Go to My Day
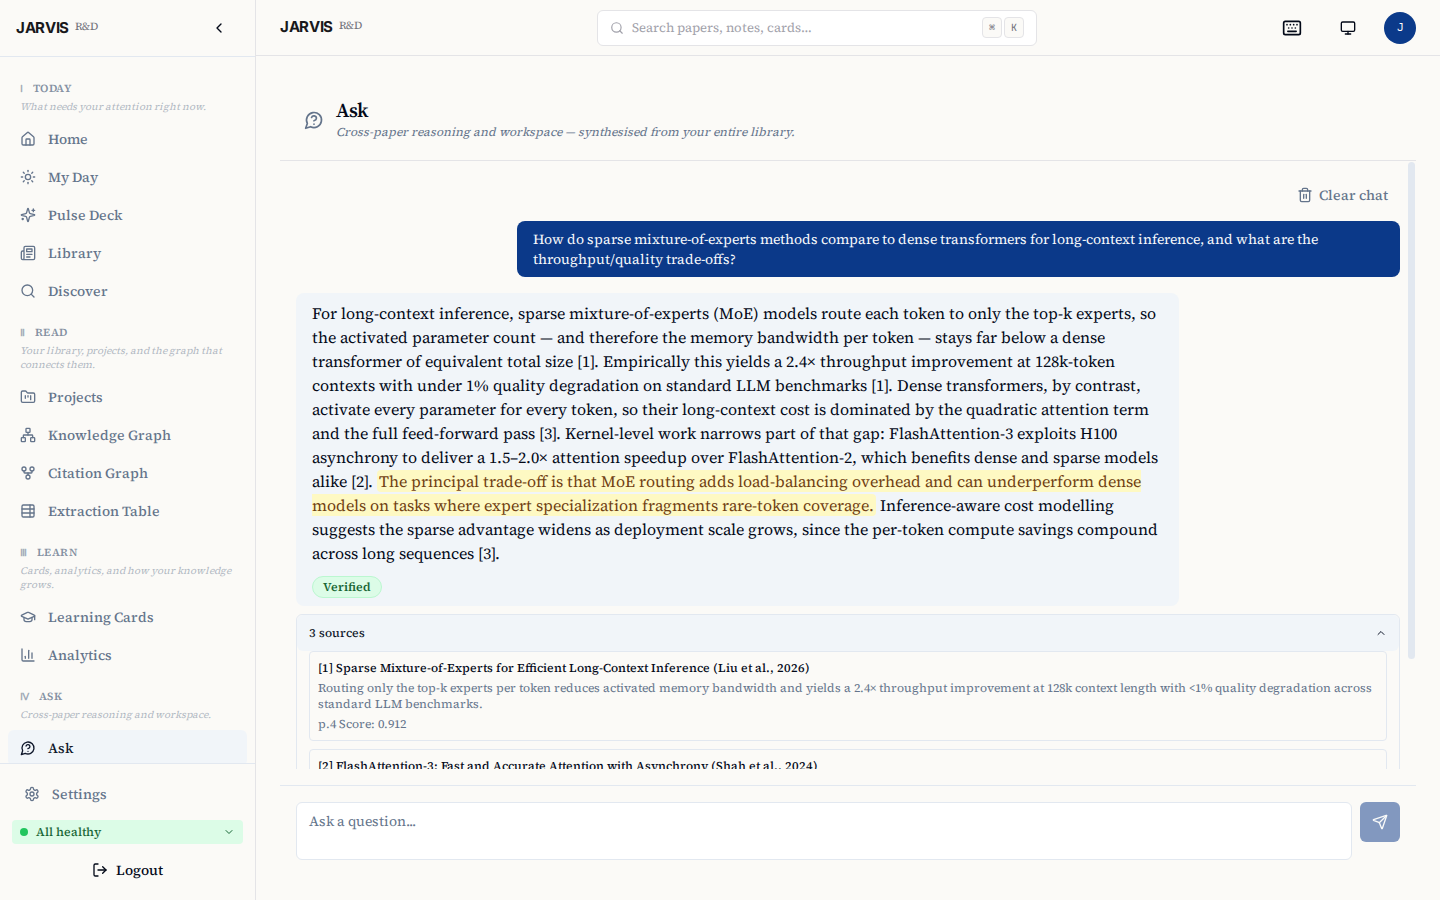Viewport: 1440px width, 900px height. pos(127,177)
